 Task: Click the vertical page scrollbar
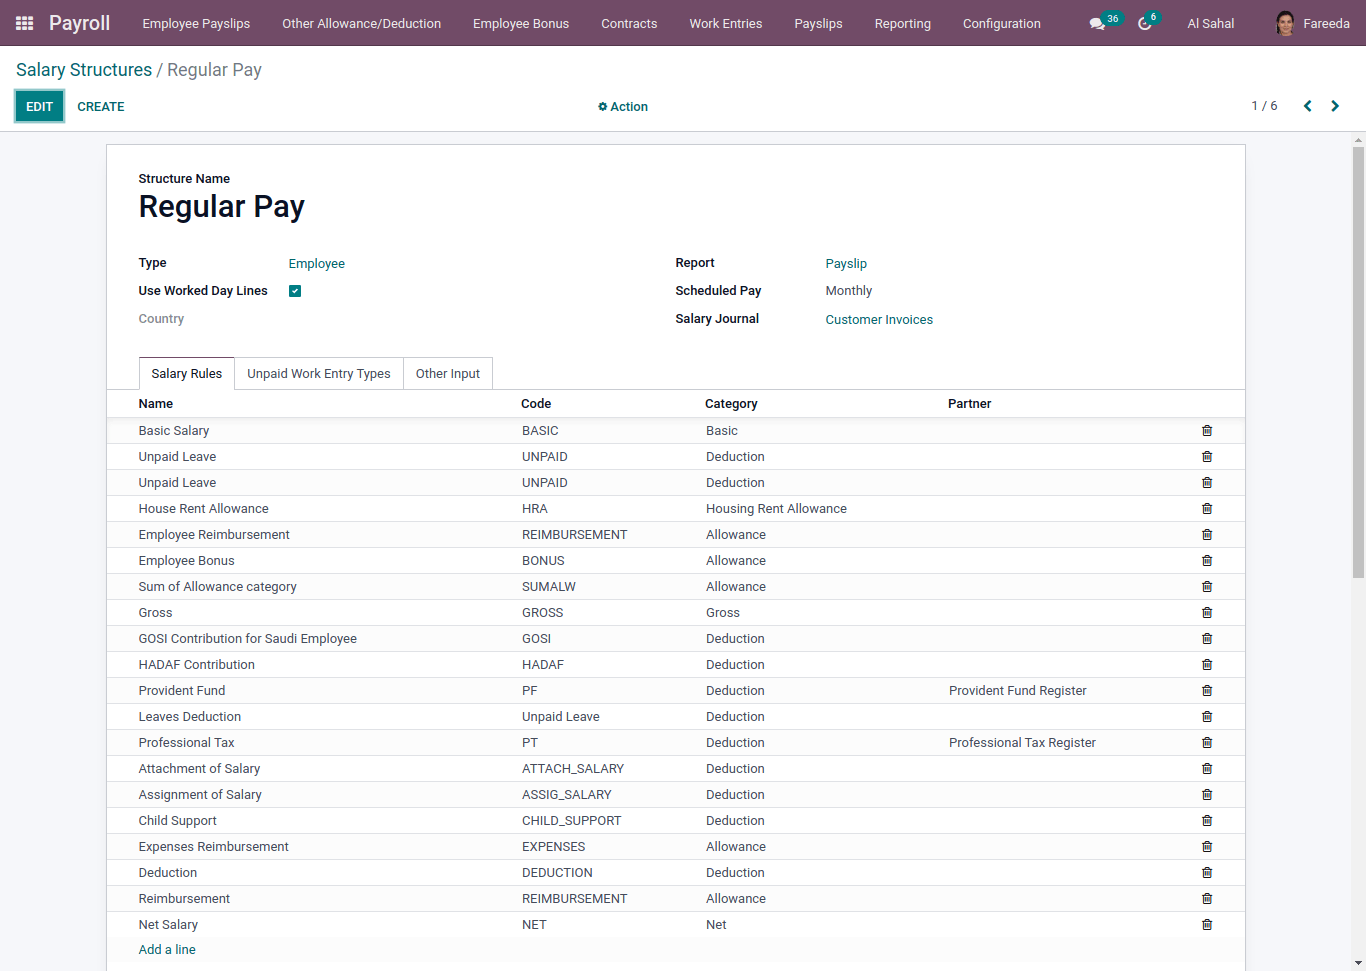(x=1358, y=362)
